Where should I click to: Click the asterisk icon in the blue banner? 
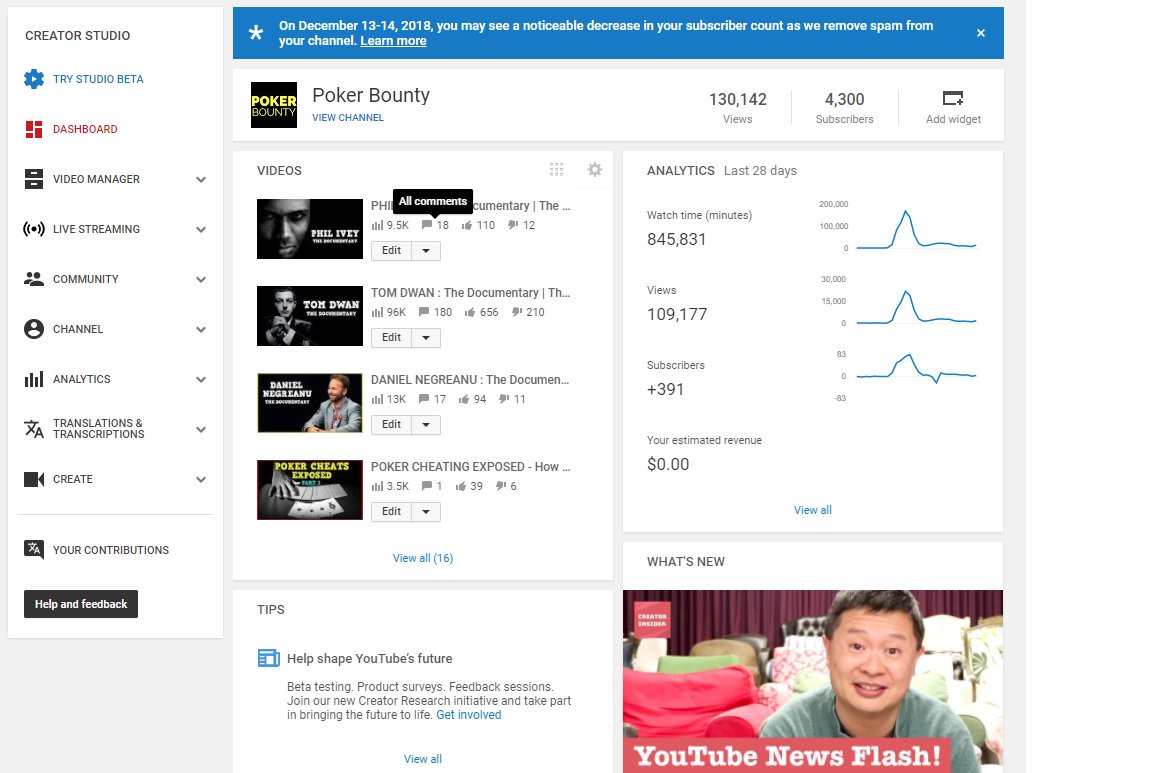(x=256, y=33)
